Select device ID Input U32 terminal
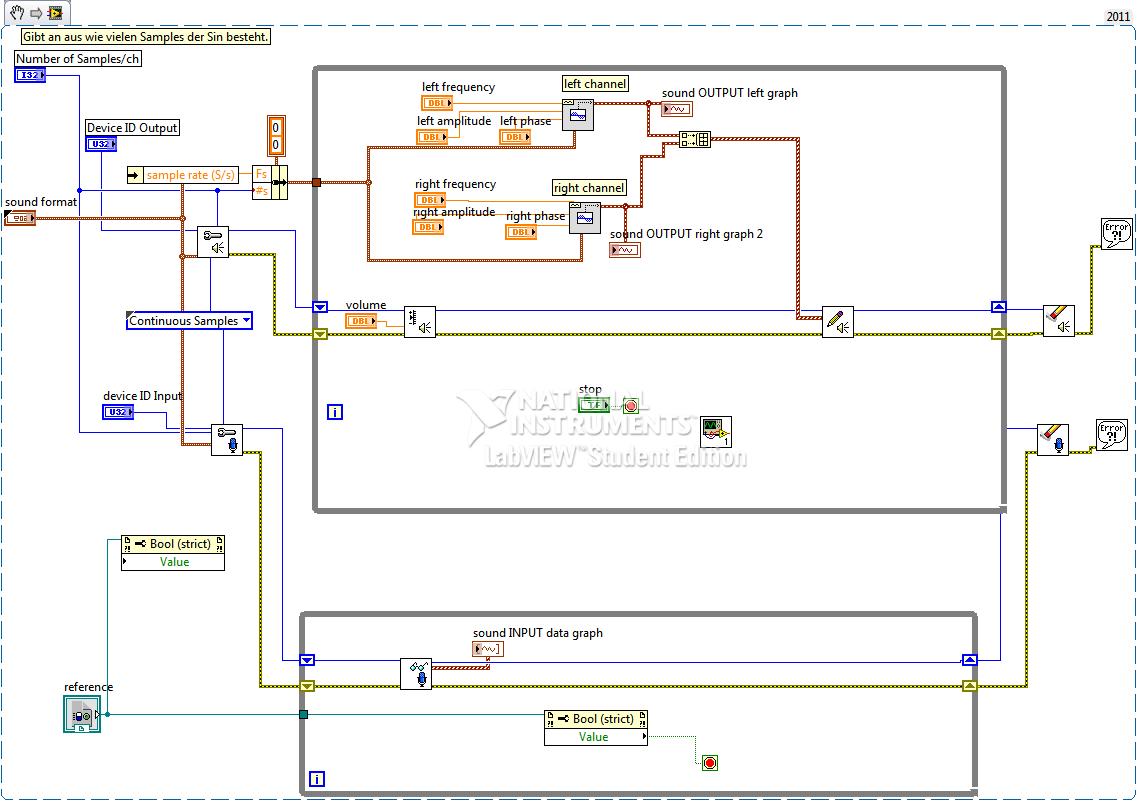The height and width of the screenshot is (801, 1137). [x=118, y=412]
